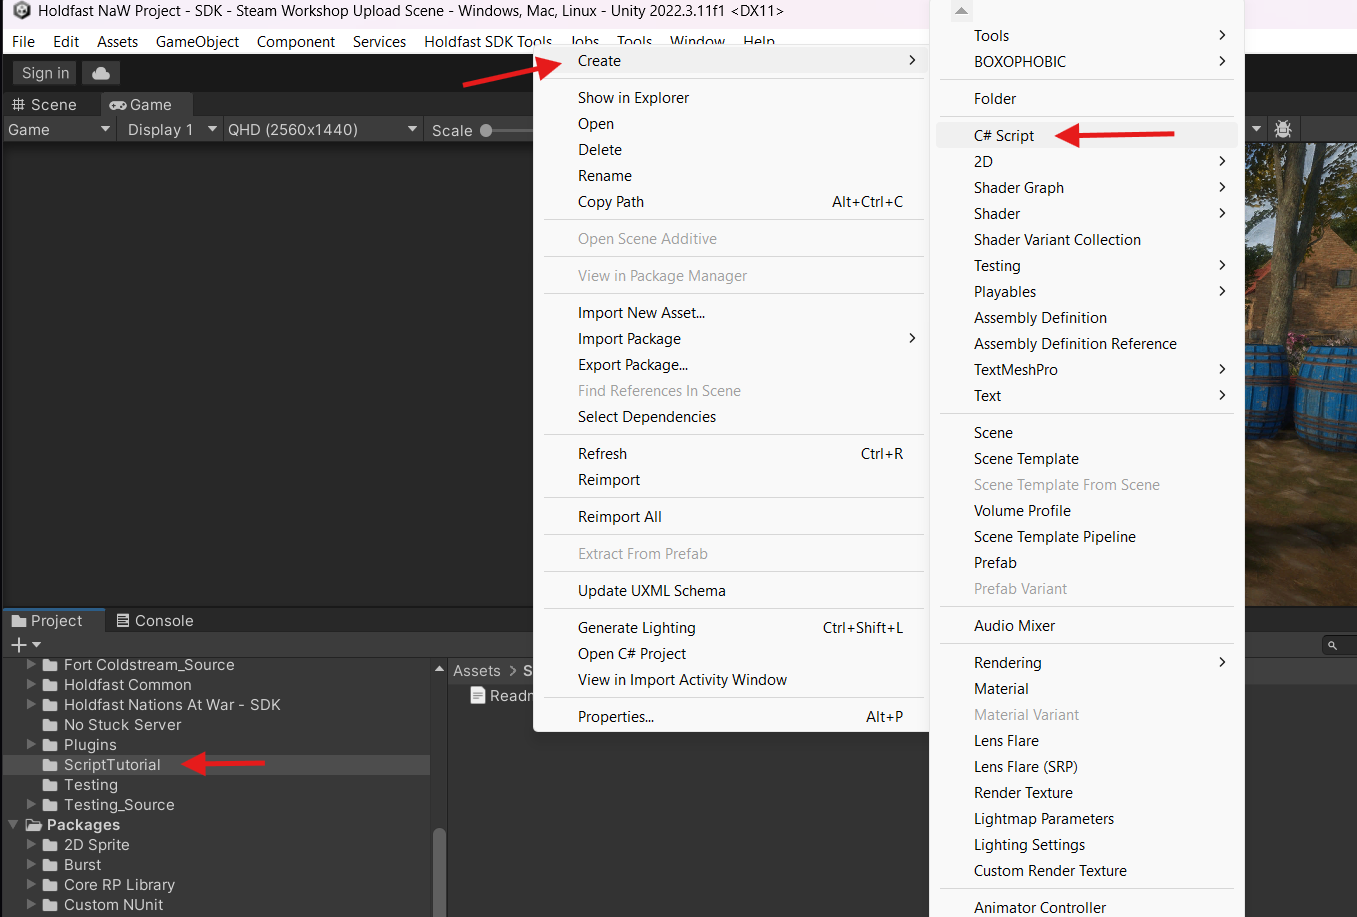The width and height of the screenshot is (1357, 917).
Task: Click the plus add-asset icon in Project panel
Action: pyautogui.click(x=18, y=645)
